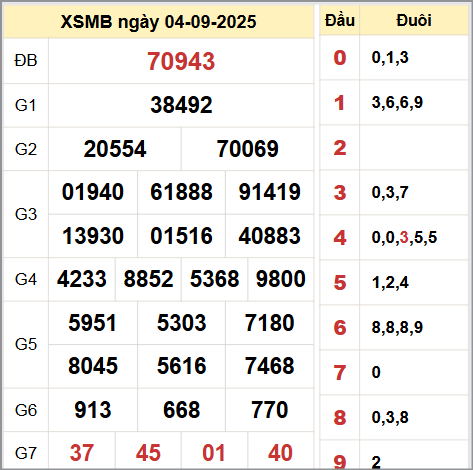The width and height of the screenshot is (473, 470).
Task: Select the G1 prize number 38492
Action: coord(181,105)
